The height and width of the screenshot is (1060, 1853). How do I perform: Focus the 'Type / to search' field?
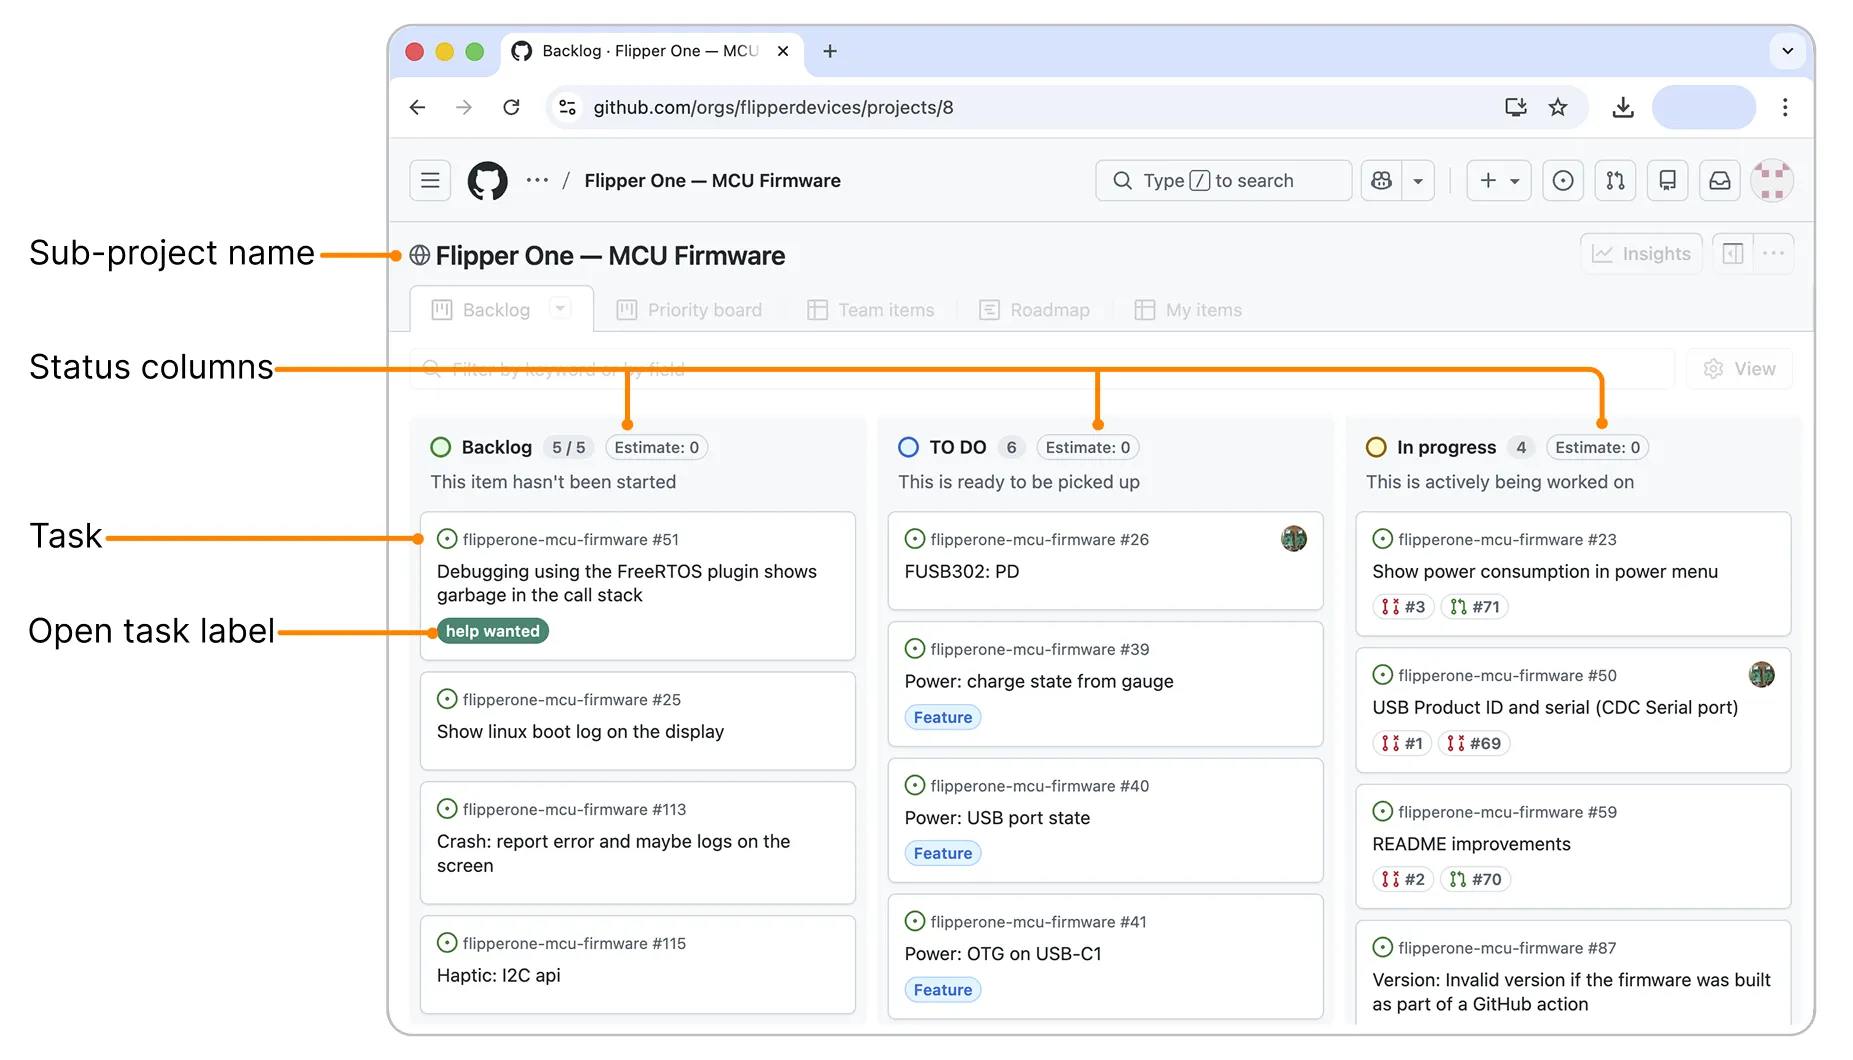coord(1224,181)
